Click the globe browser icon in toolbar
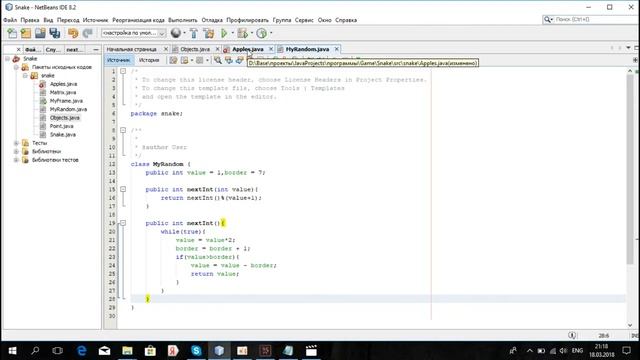The height and width of the screenshot is (360, 640). 176,33
